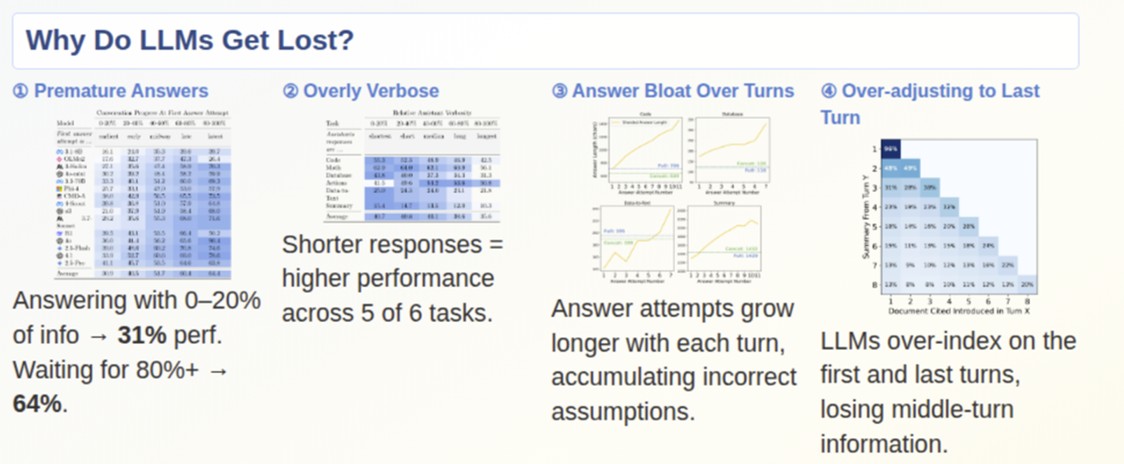
Task: Click the "Shorter responses = higher performance" text
Action: click(x=393, y=261)
